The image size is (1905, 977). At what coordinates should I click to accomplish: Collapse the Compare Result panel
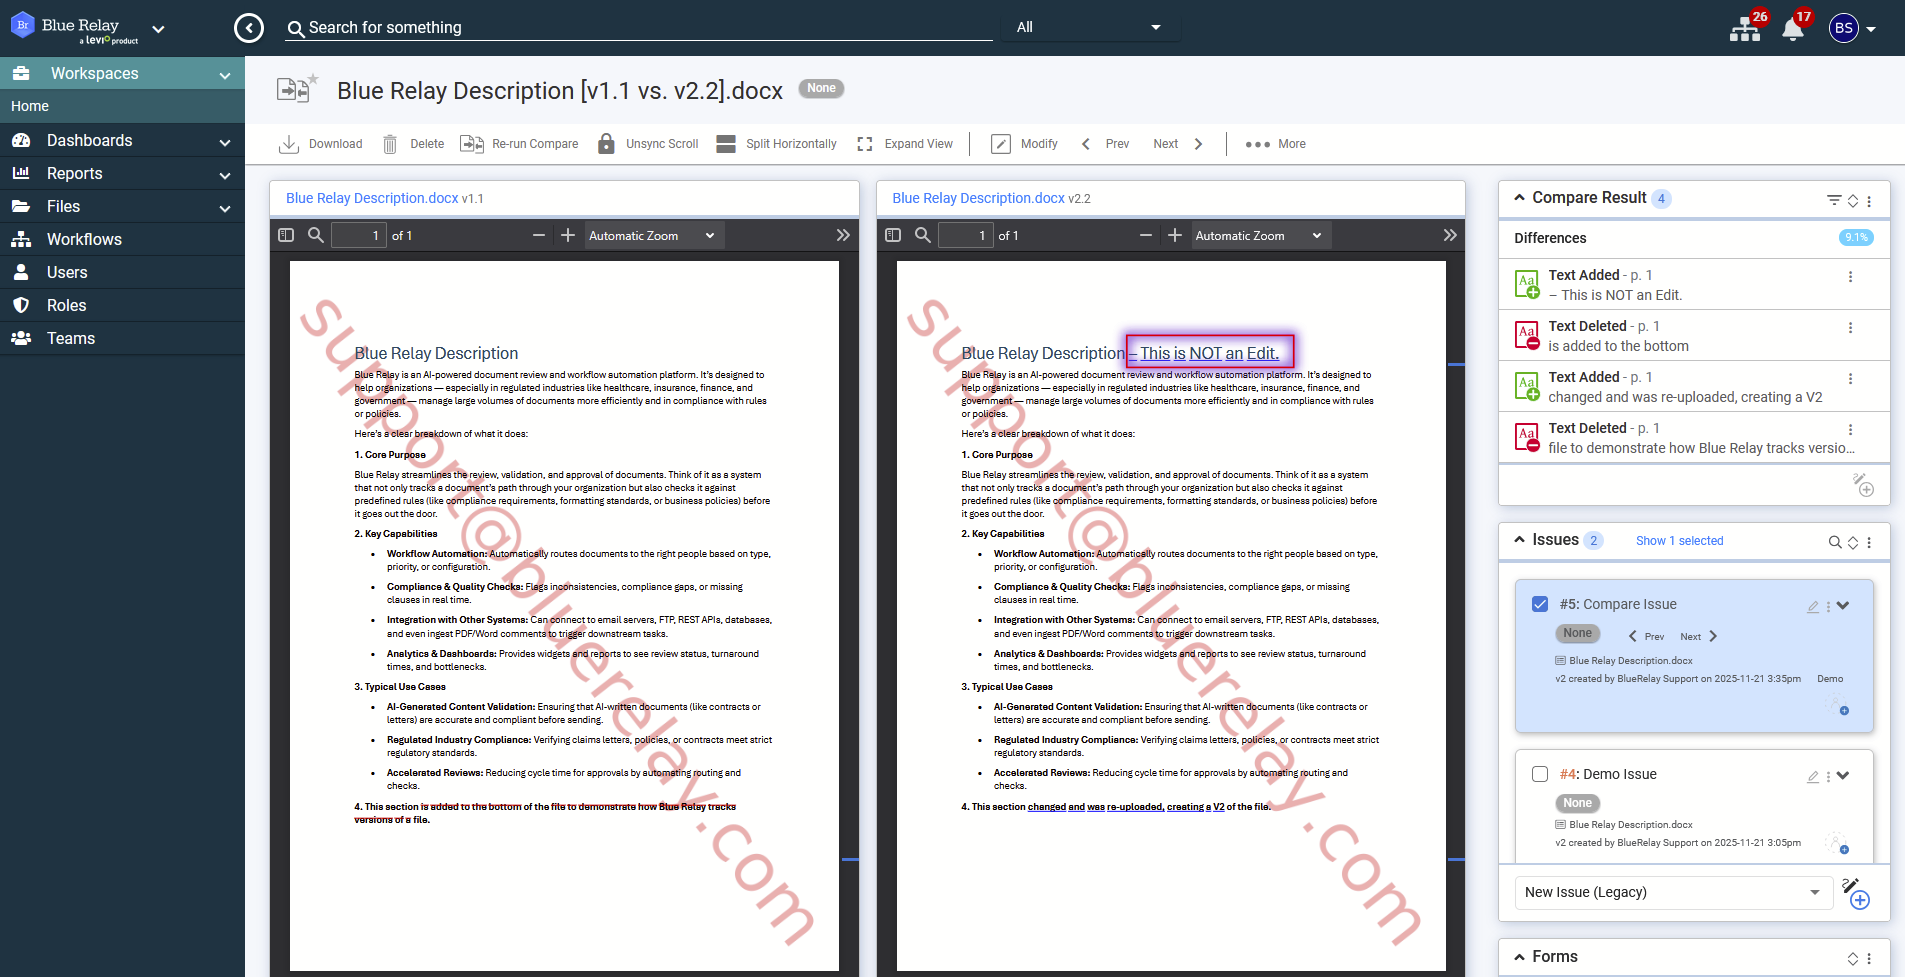point(1520,198)
